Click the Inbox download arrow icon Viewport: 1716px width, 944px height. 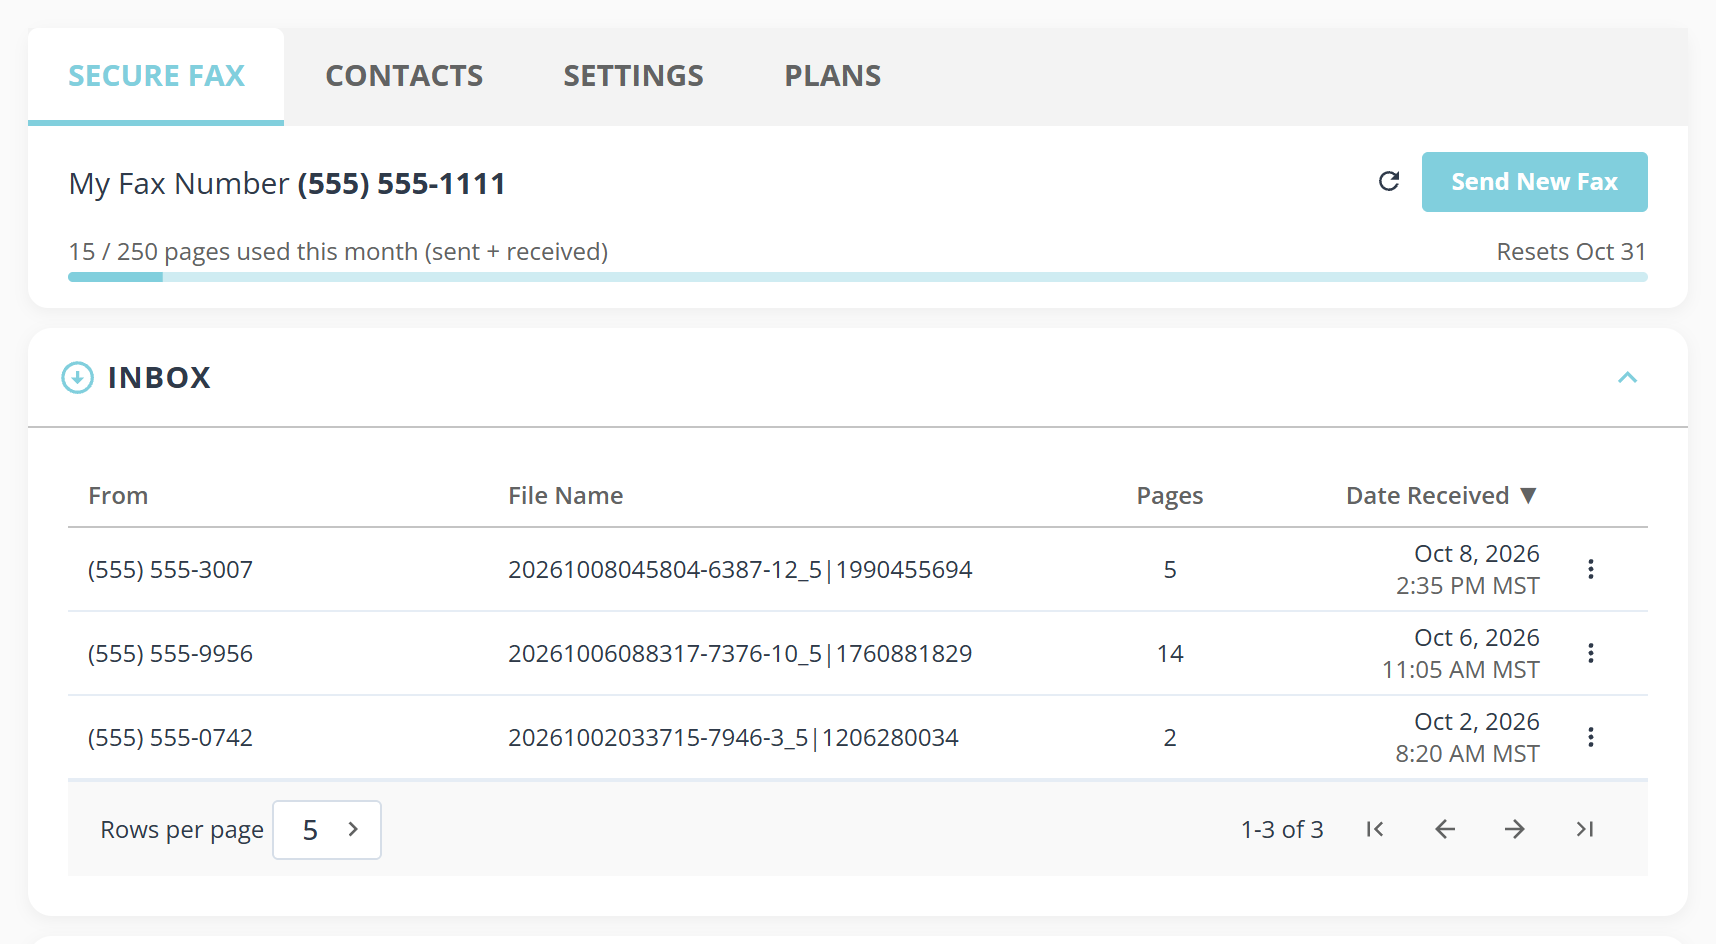click(78, 378)
